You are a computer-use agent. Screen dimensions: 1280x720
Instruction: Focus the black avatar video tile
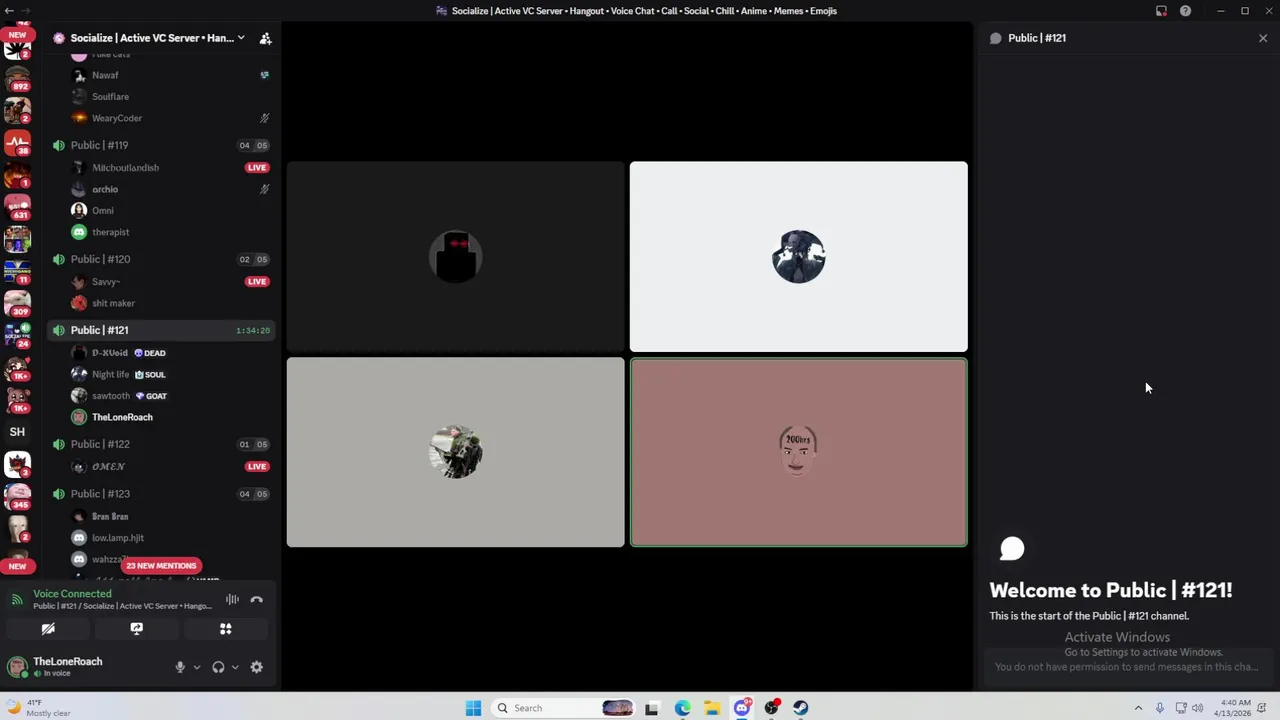coord(456,257)
